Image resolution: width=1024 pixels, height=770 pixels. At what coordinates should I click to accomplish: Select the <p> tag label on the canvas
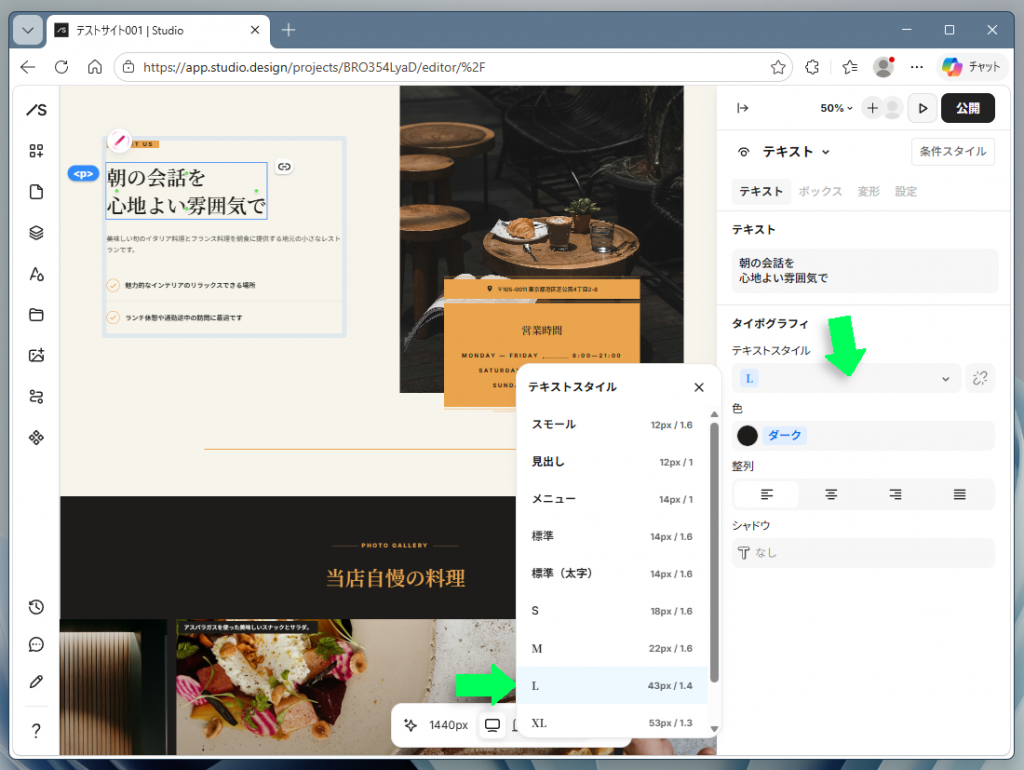(83, 174)
